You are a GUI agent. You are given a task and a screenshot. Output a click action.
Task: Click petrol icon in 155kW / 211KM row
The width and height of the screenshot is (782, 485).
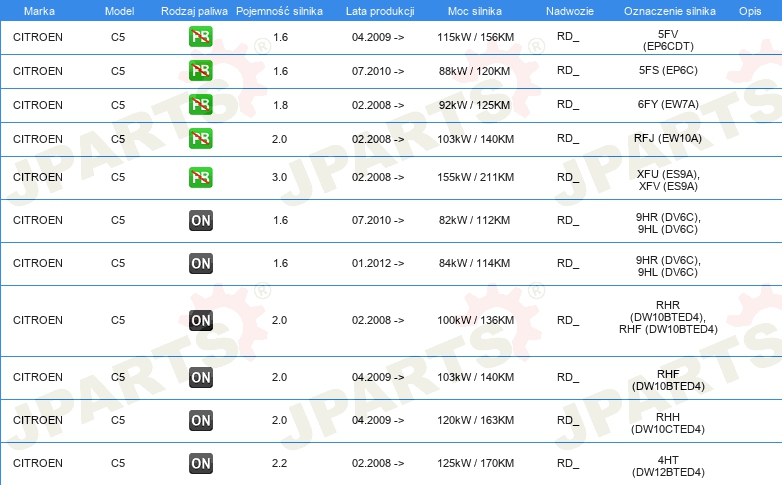200,177
